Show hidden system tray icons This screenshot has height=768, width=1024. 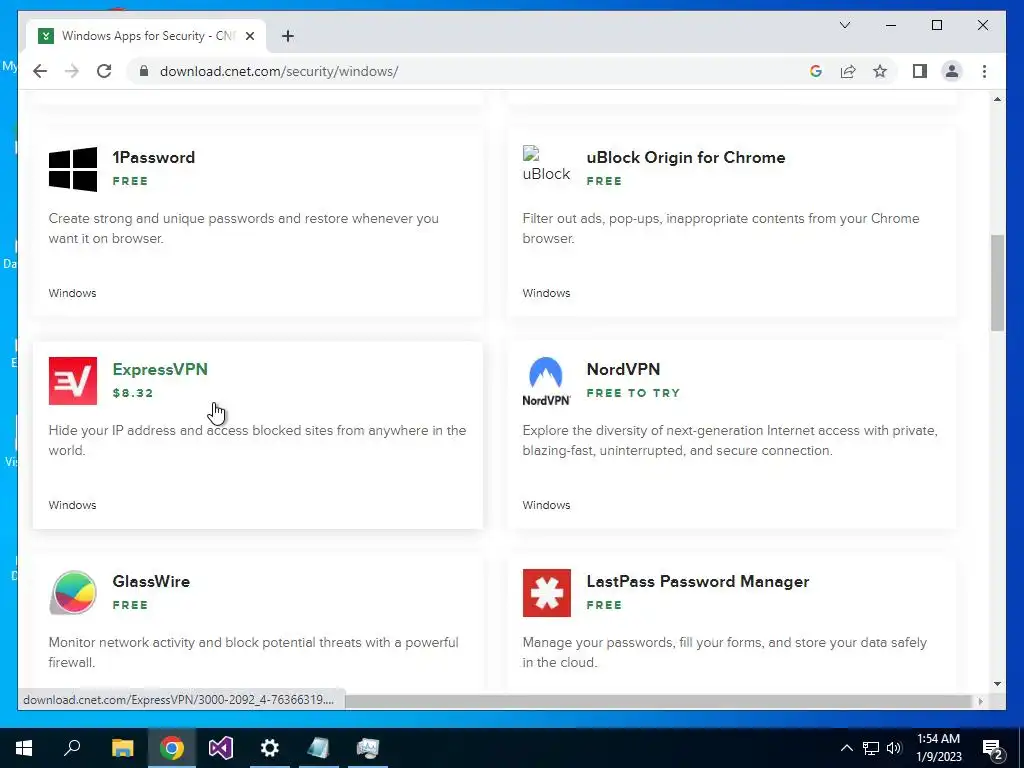click(846, 748)
